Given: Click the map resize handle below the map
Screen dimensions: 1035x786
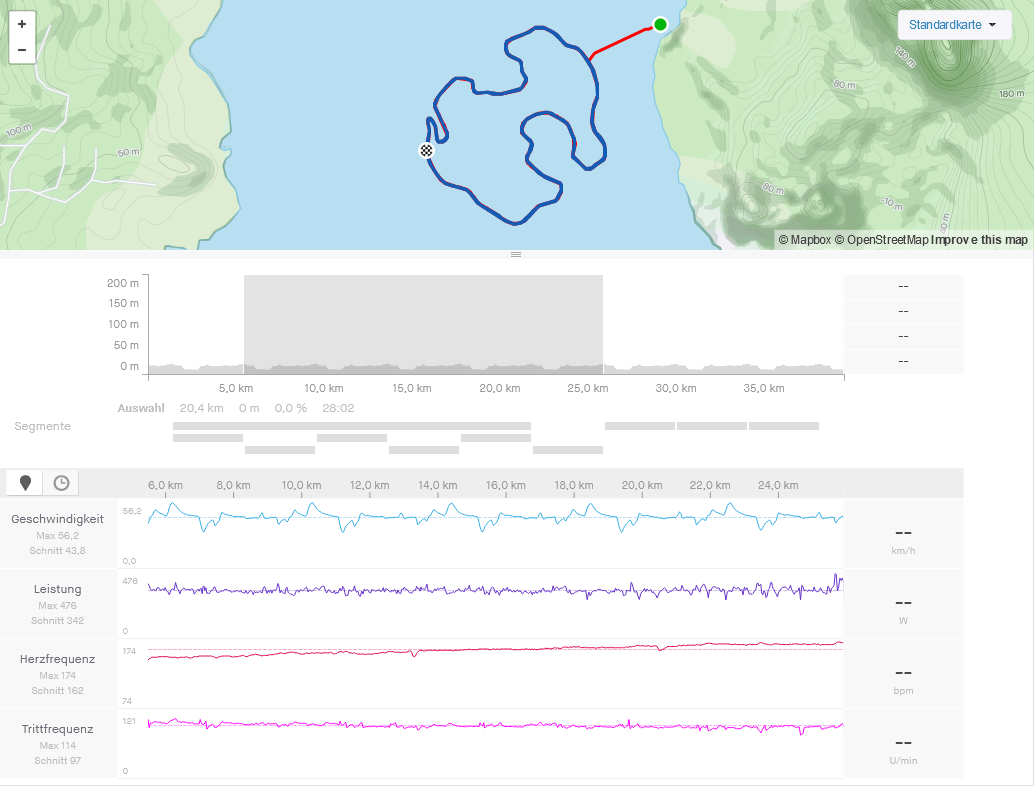Looking at the screenshot, I should [516, 254].
